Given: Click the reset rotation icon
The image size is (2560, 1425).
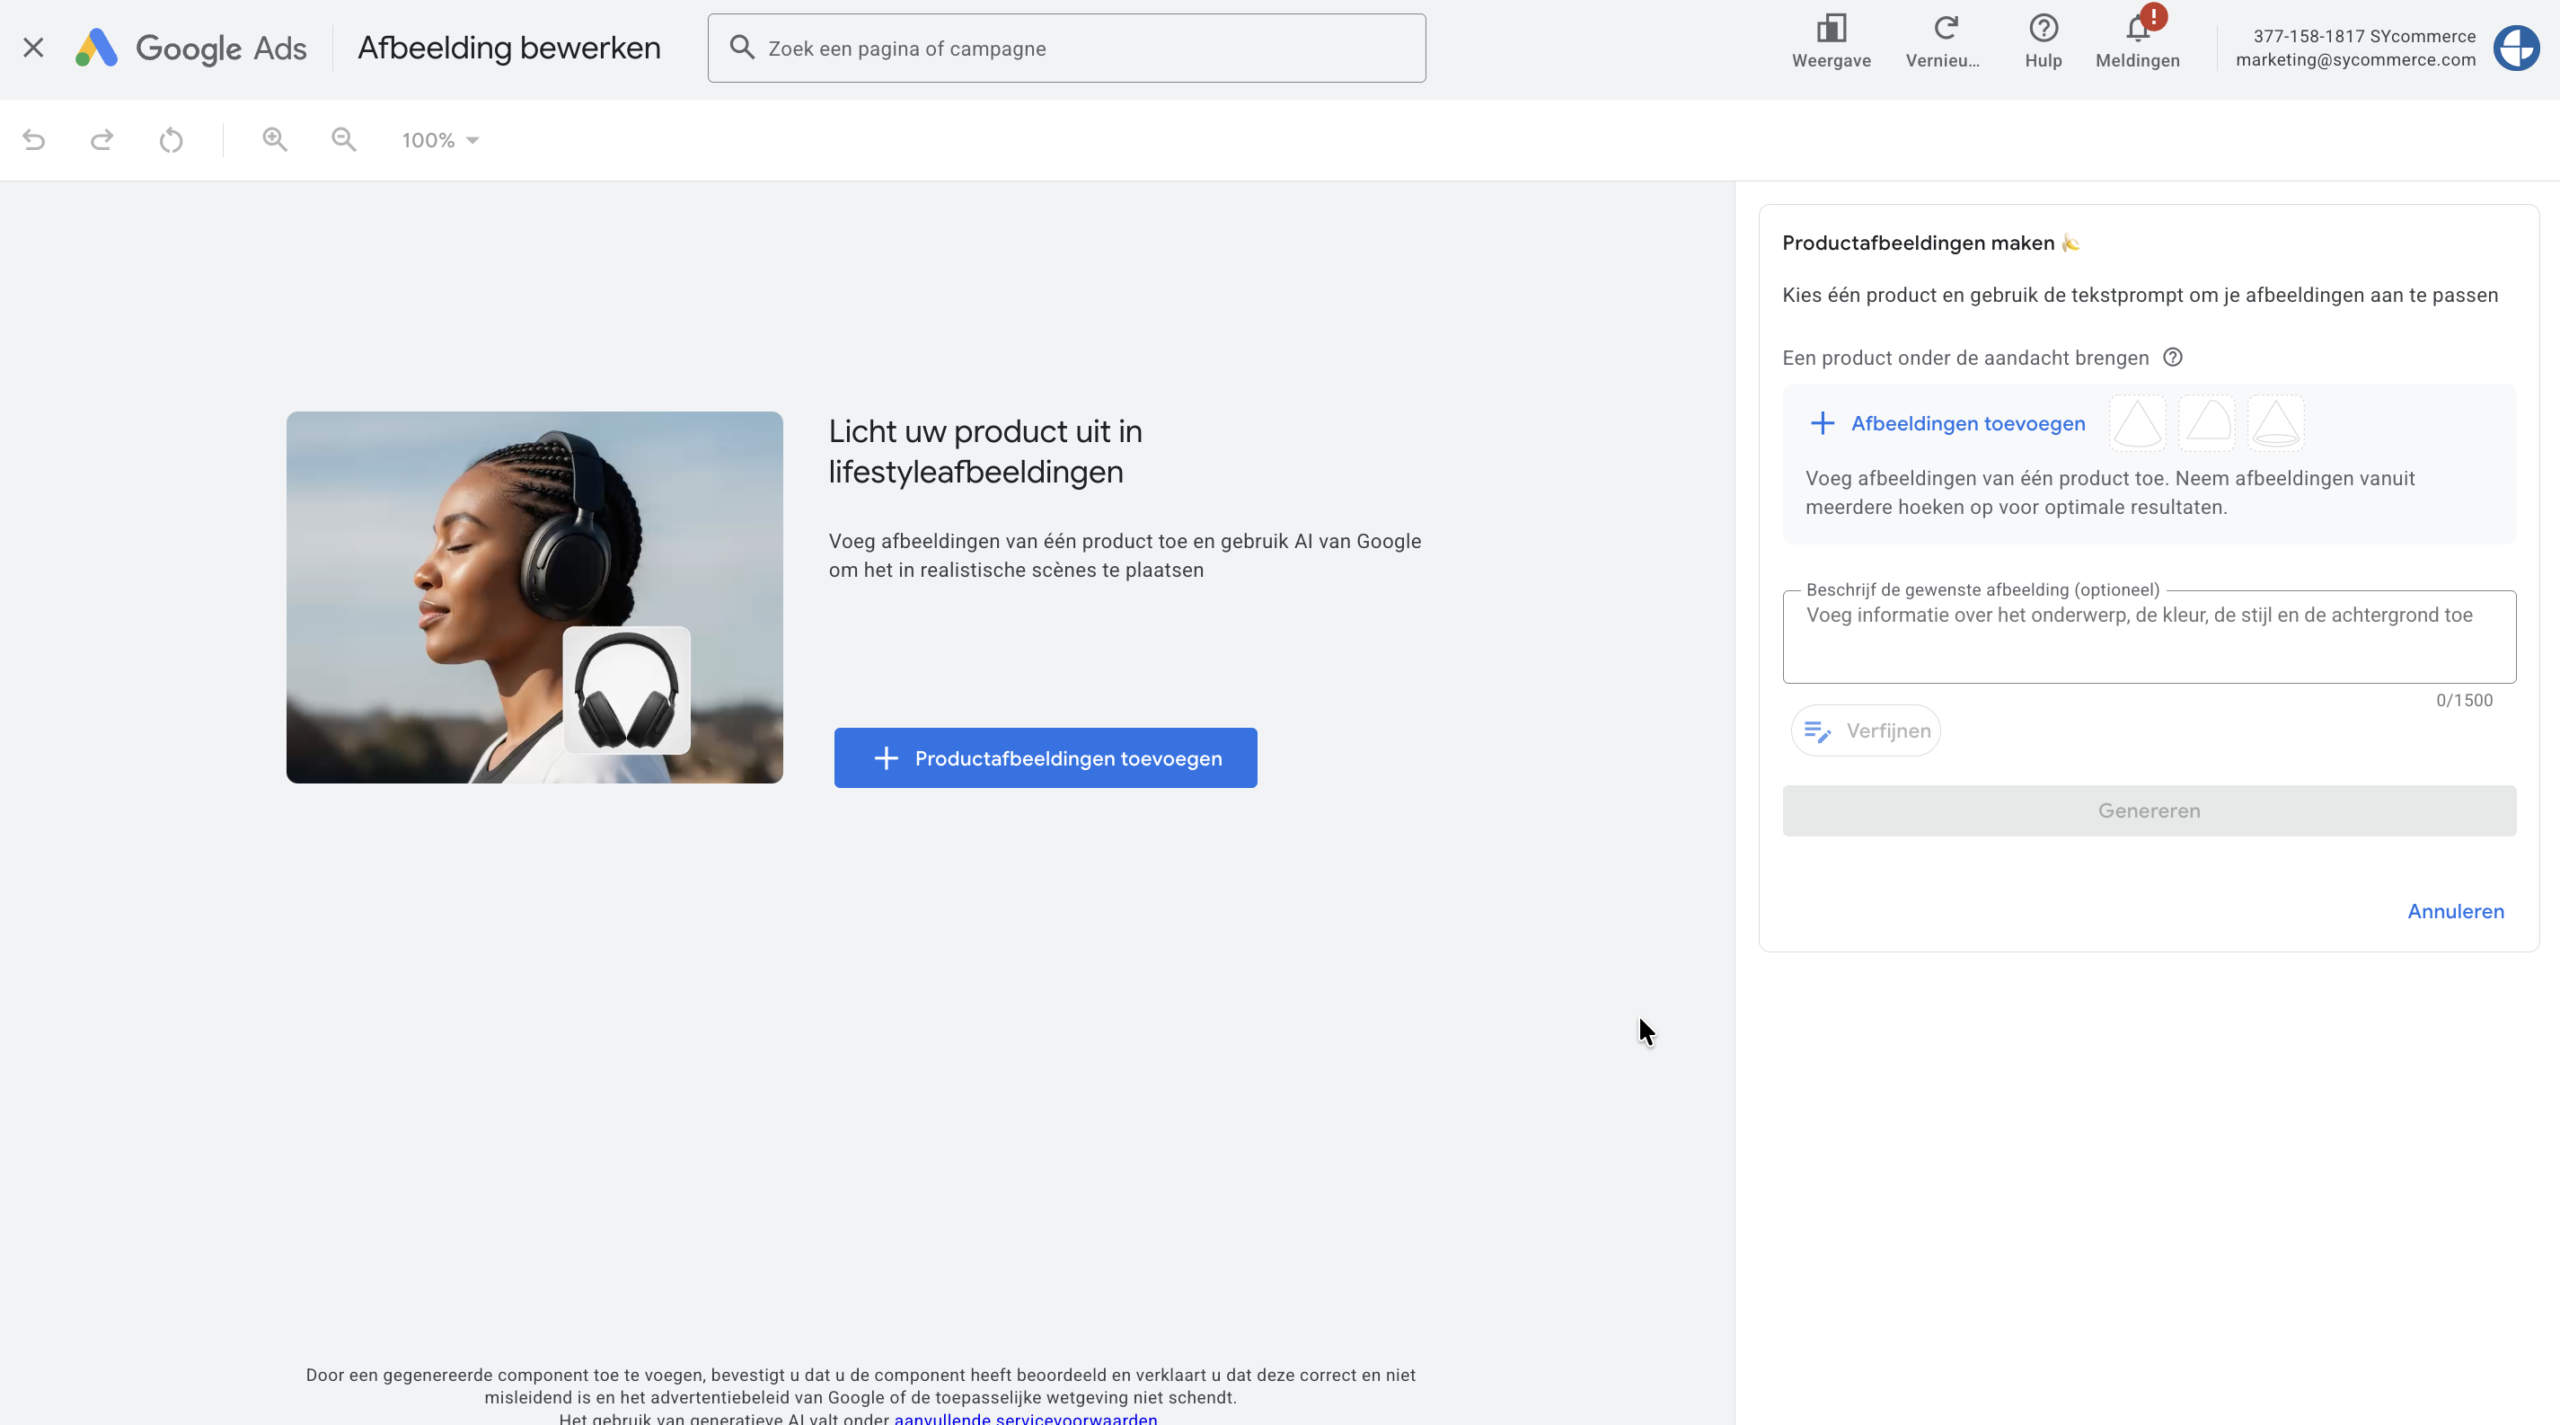Looking at the screenshot, I should (x=171, y=140).
